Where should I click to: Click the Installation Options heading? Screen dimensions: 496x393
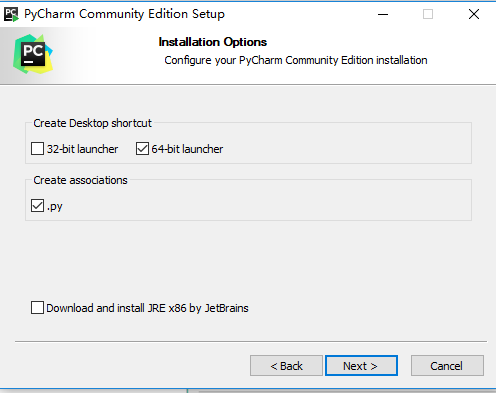click(x=213, y=42)
